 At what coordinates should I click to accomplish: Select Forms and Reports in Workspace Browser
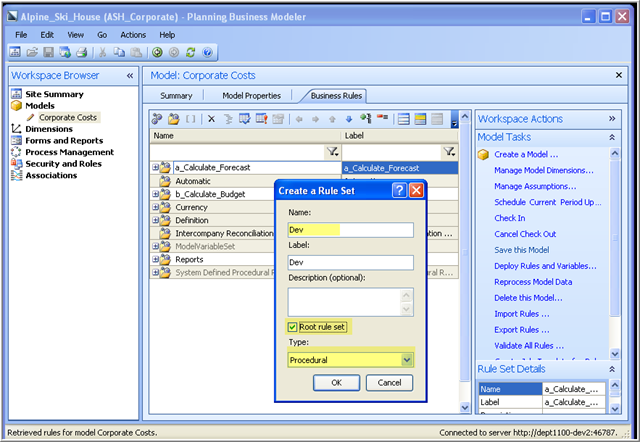(64, 141)
